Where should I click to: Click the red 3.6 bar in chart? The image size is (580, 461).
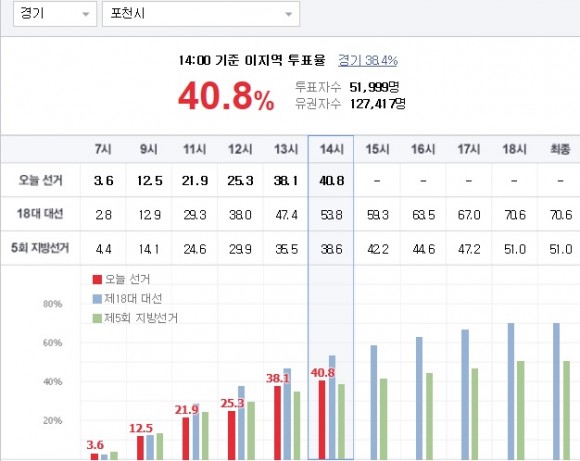click(x=94, y=457)
